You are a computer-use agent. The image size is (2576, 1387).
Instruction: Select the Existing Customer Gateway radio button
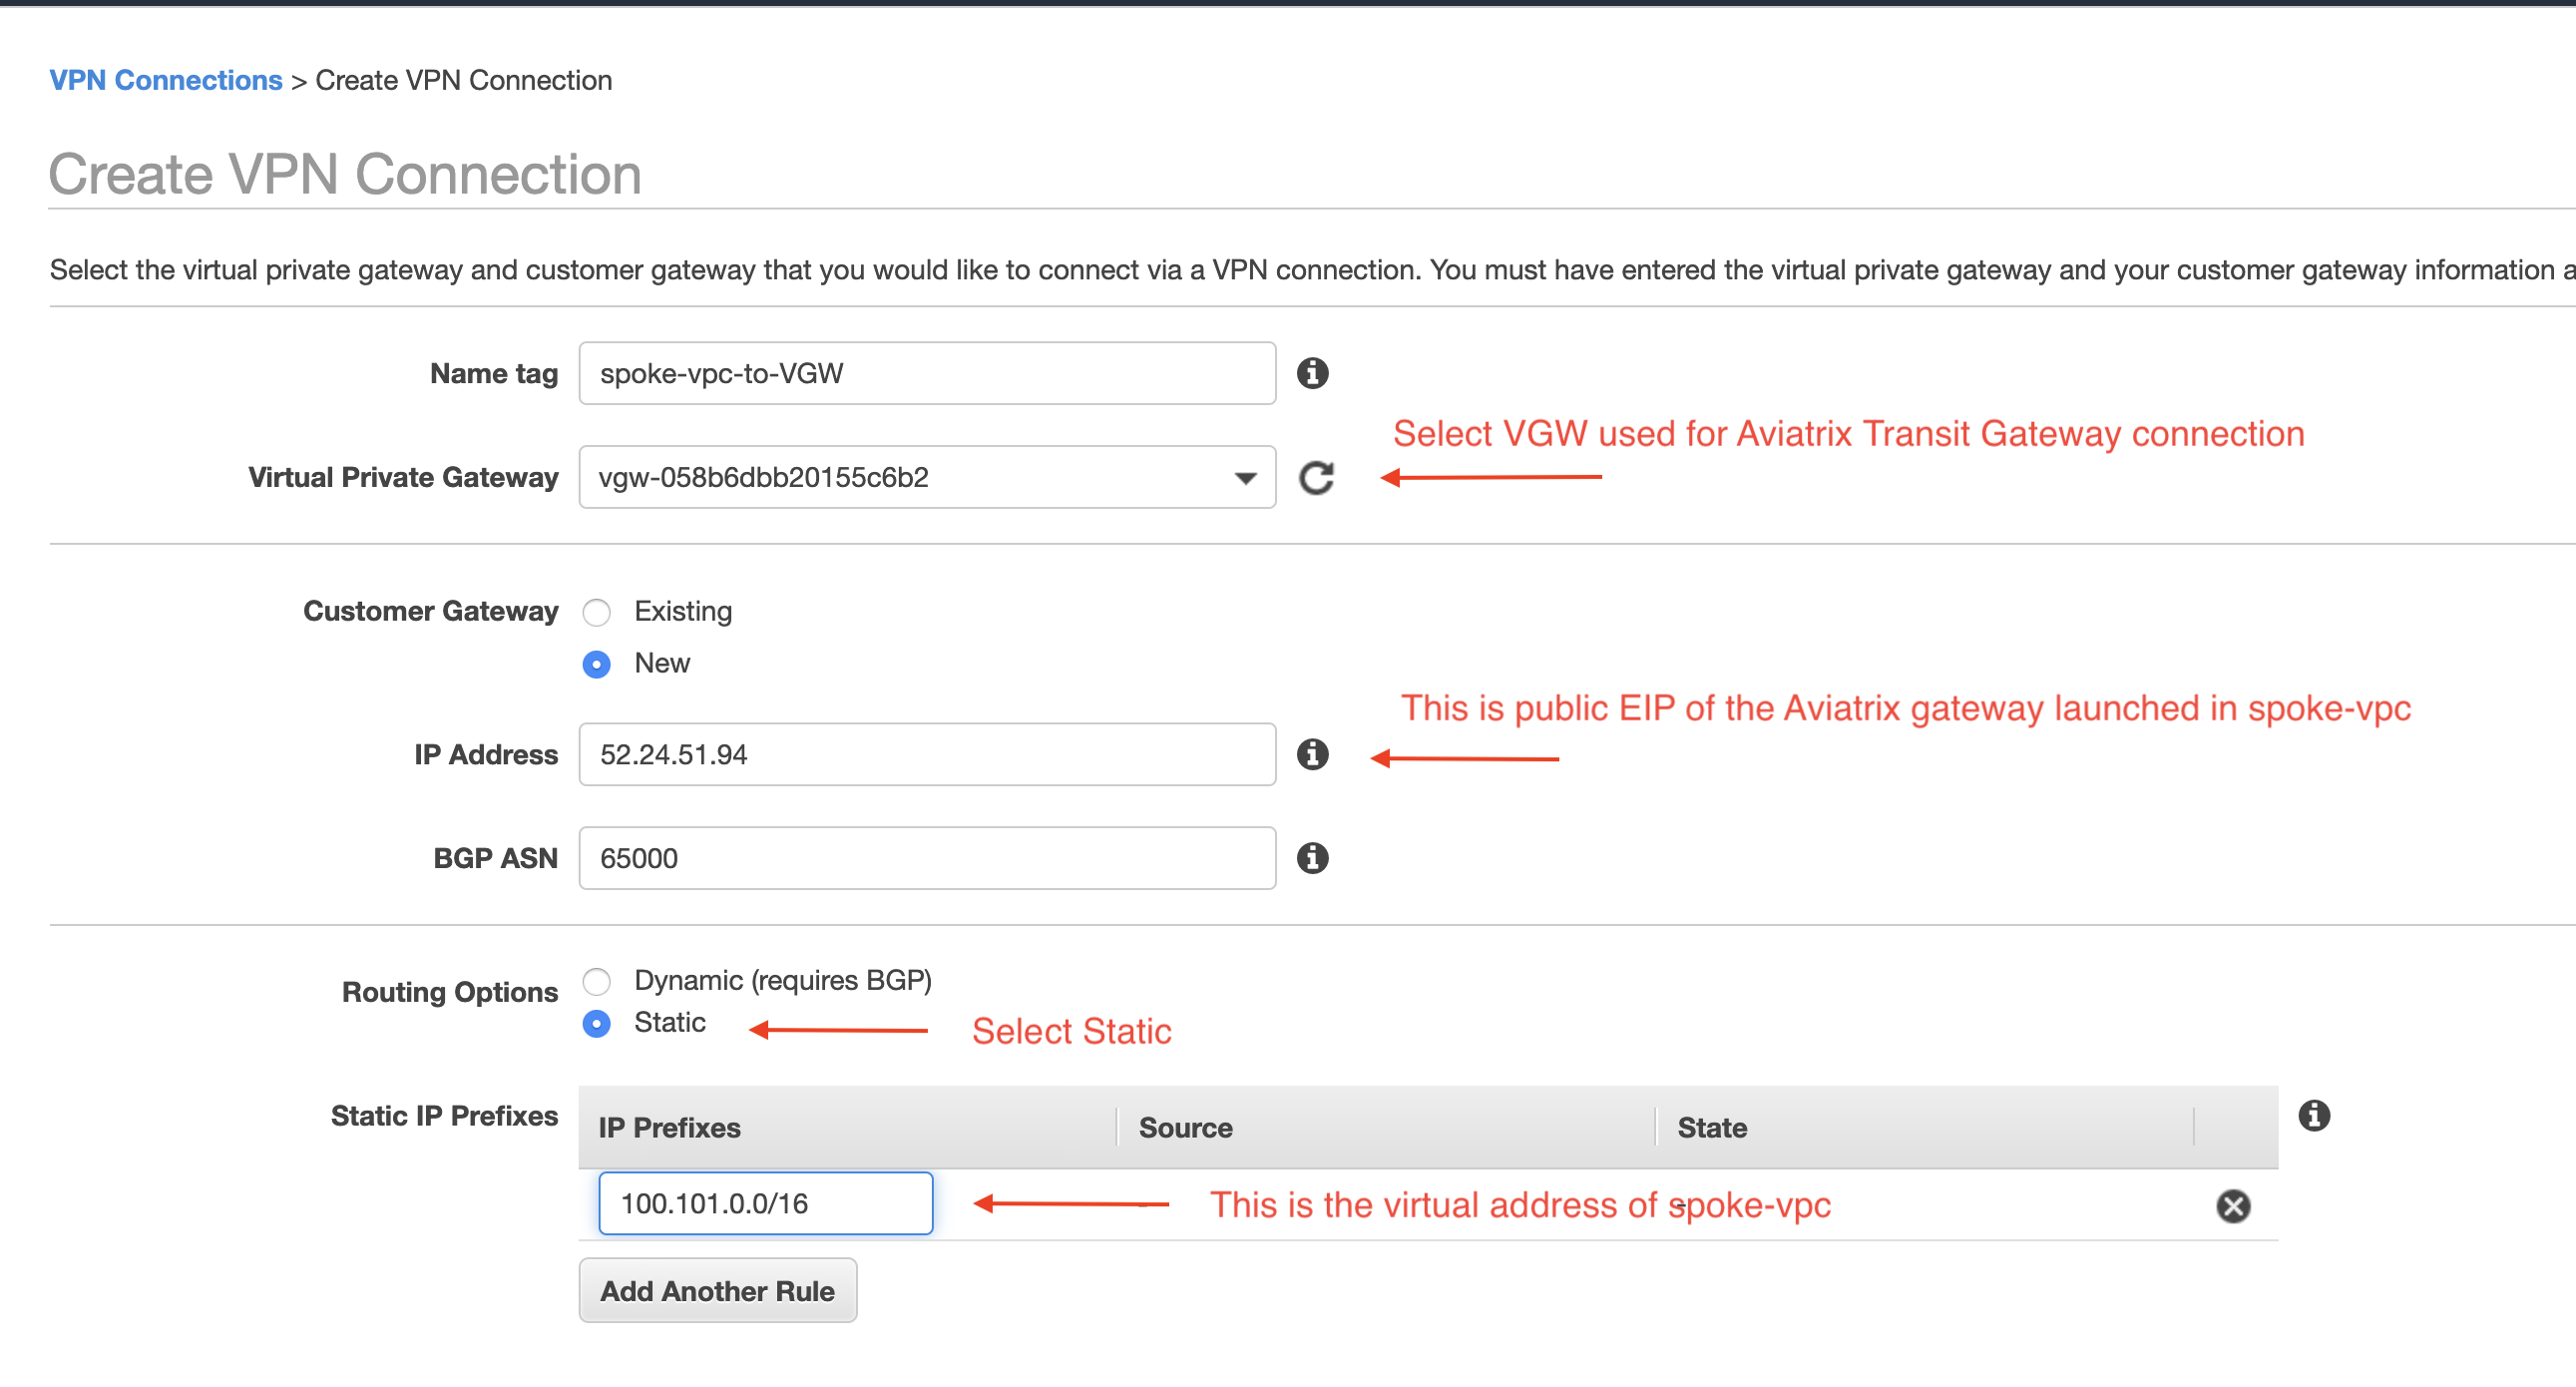pyautogui.click(x=598, y=610)
